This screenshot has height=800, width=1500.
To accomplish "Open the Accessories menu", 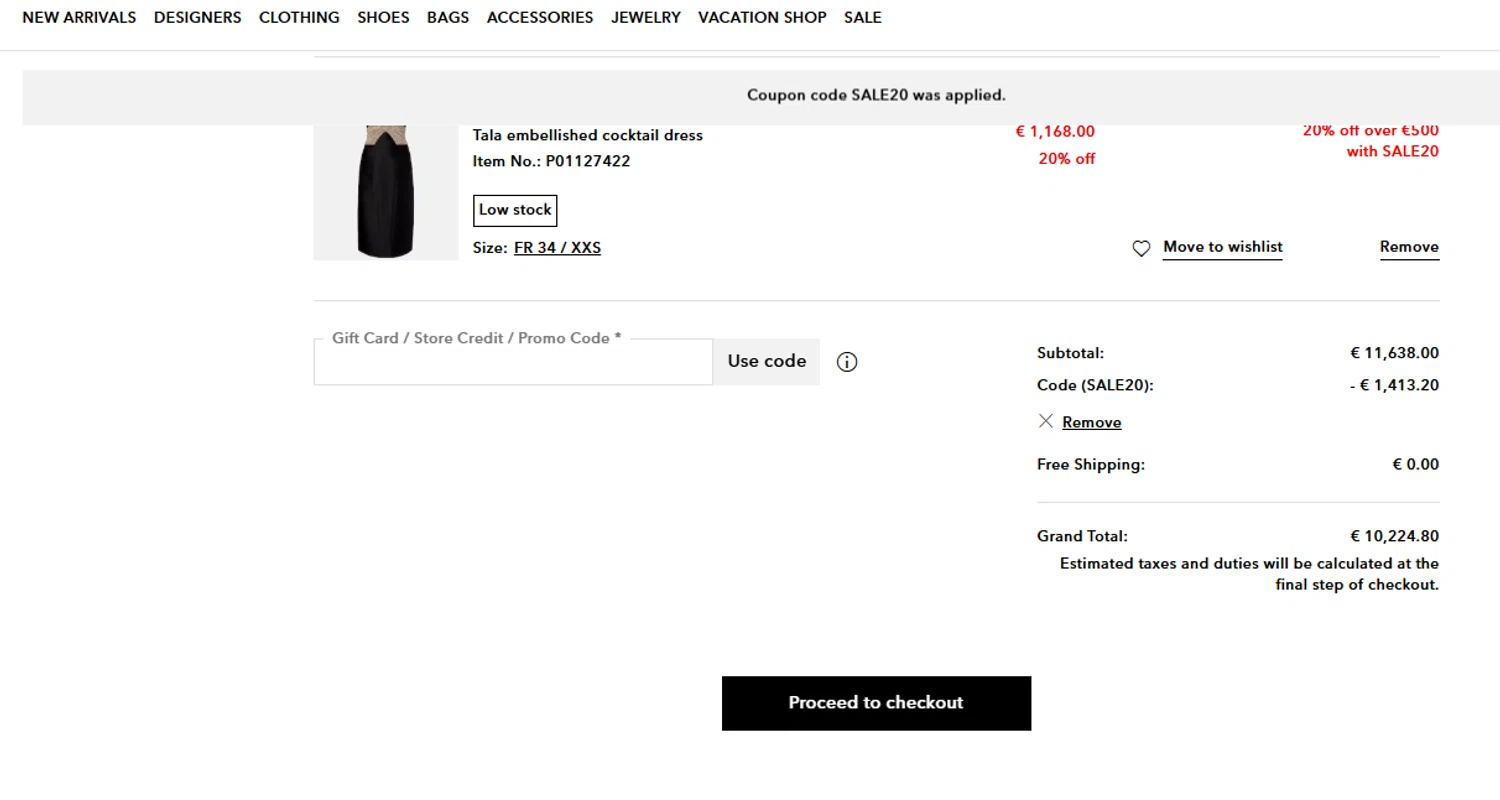I will tap(540, 17).
